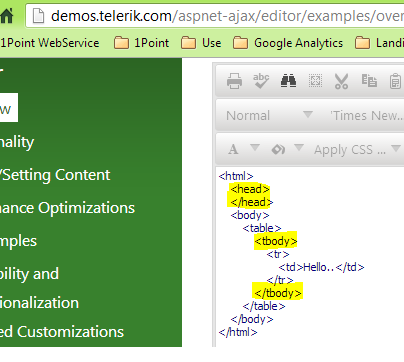Screen dimensions: 404x362
Task: Expand the foreground color dropdown arrow
Action: click(255, 147)
